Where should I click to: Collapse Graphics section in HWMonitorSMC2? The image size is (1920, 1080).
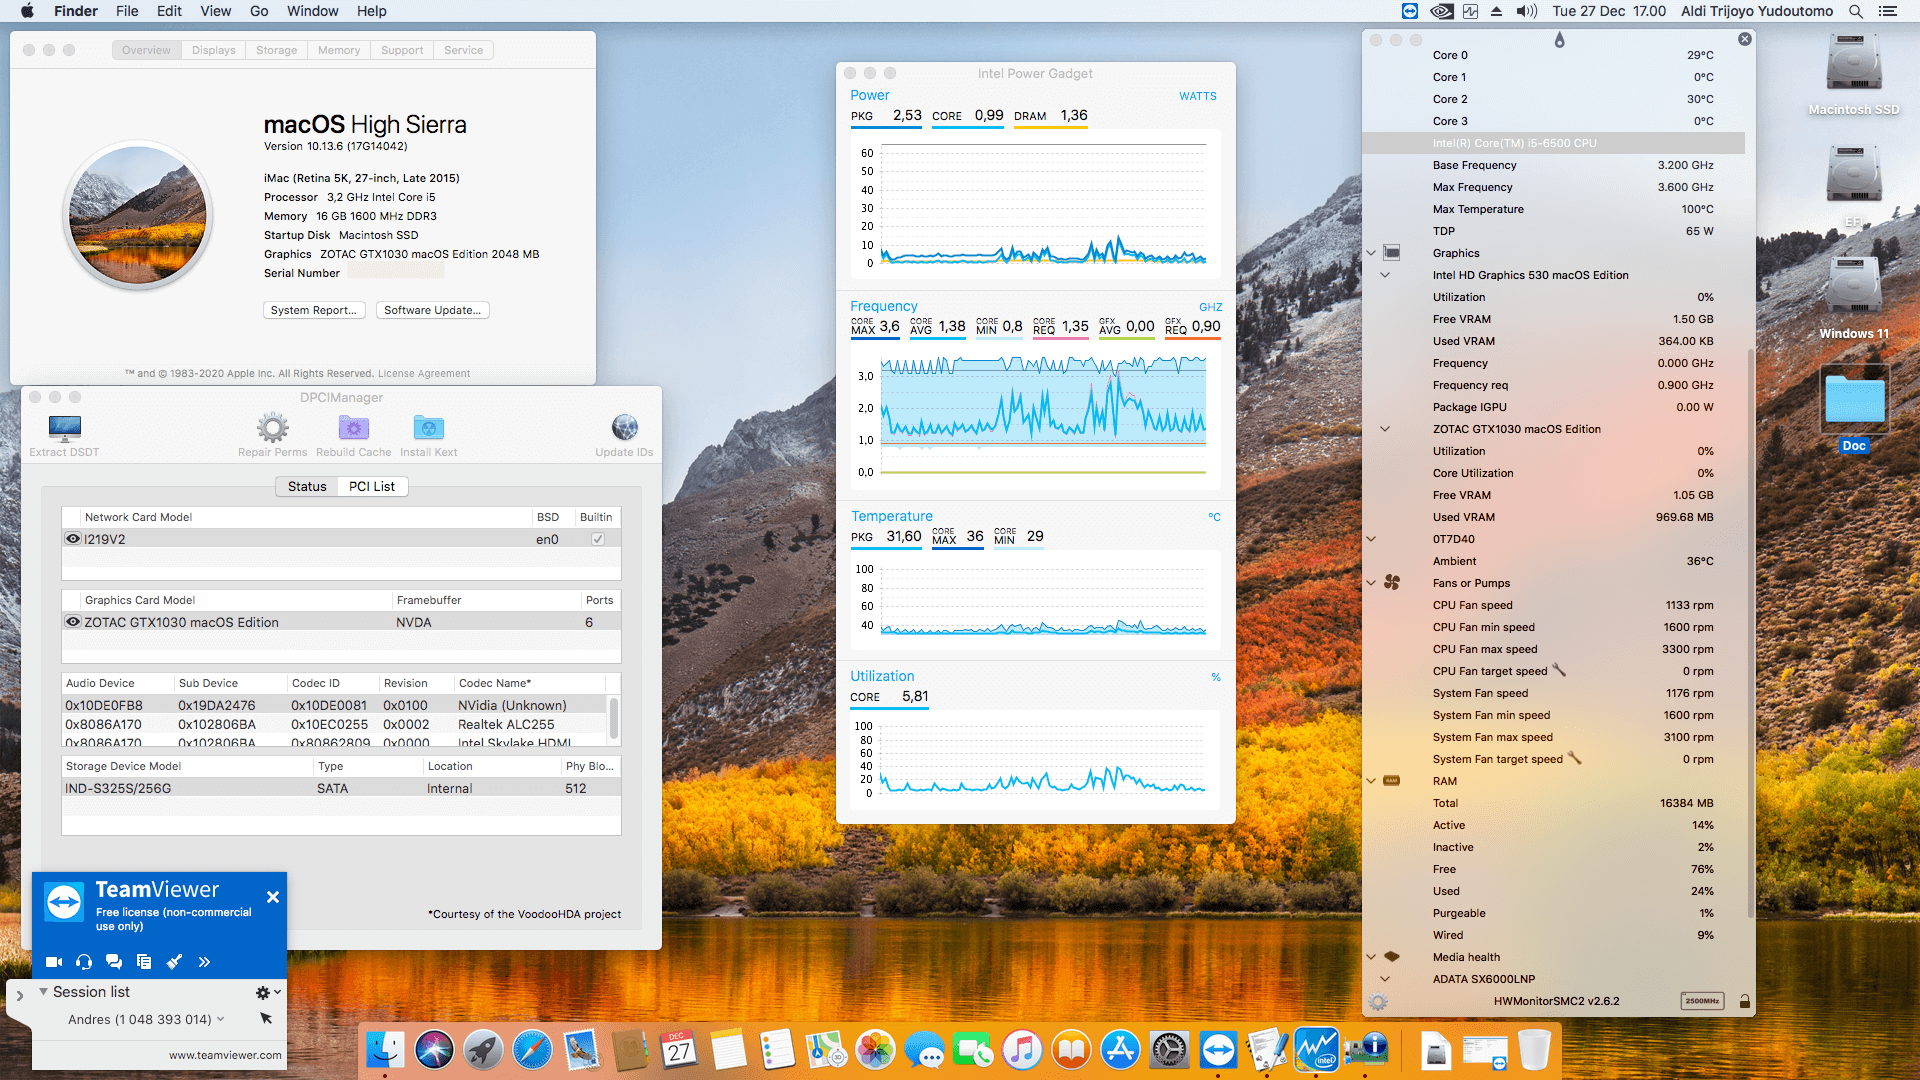[x=1371, y=253]
